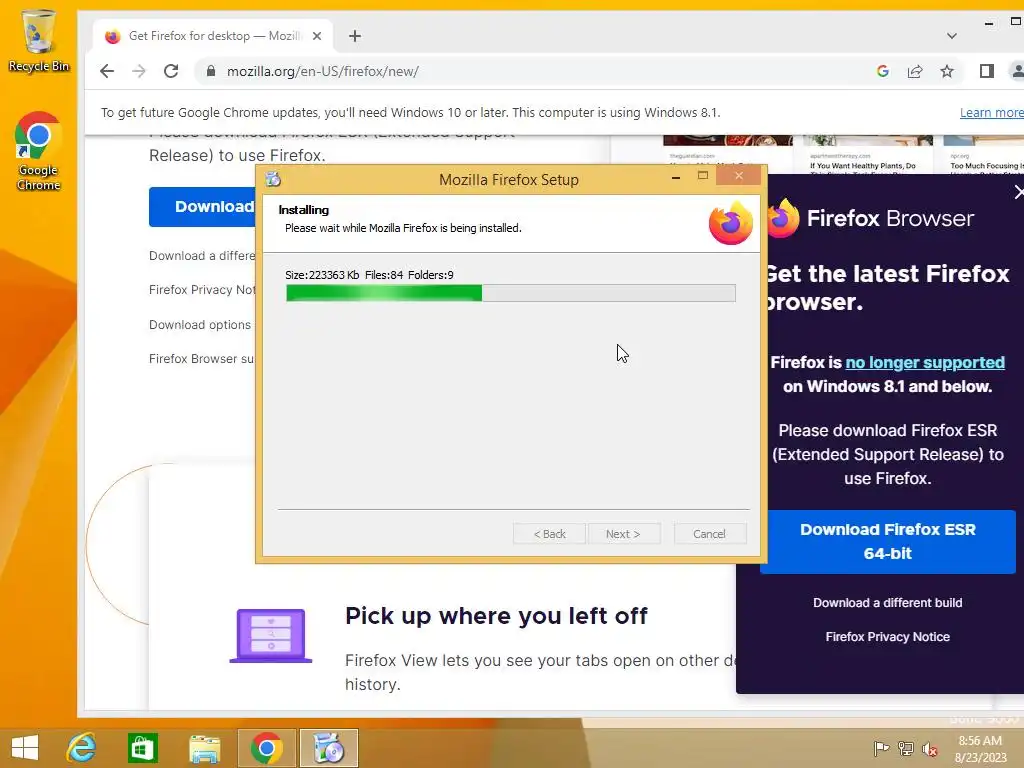Close the Get Firefox for desktop tab
Image resolution: width=1024 pixels, height=768 pixels.
[x=317, y=36]
